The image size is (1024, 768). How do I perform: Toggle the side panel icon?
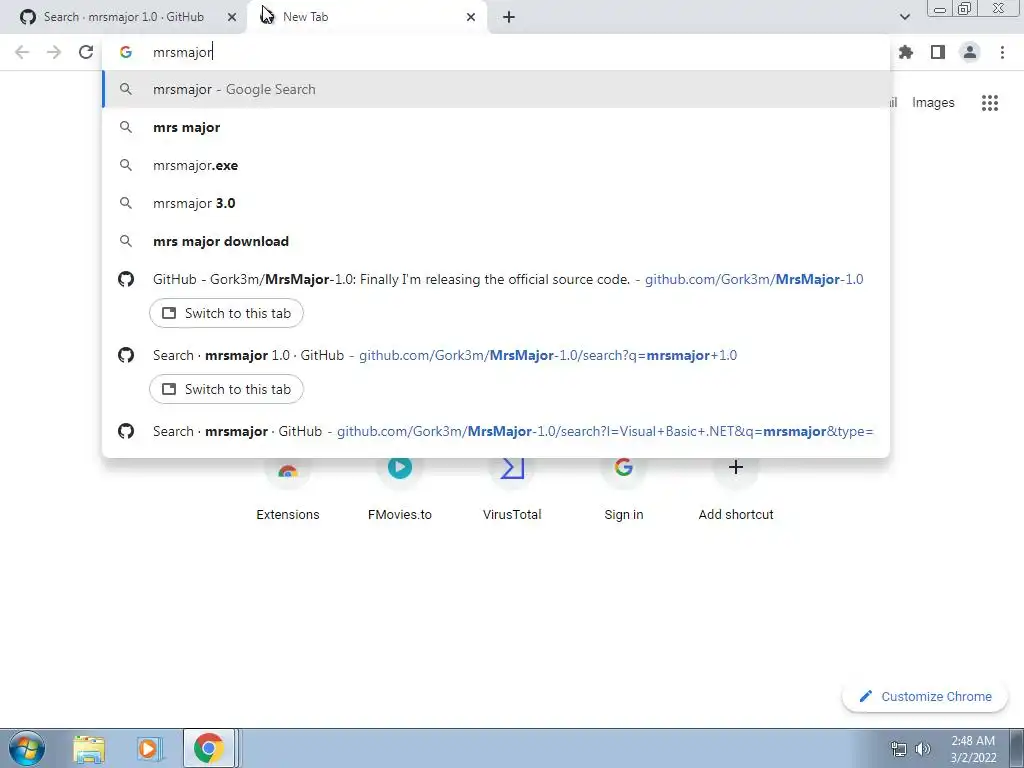point(938,52)
